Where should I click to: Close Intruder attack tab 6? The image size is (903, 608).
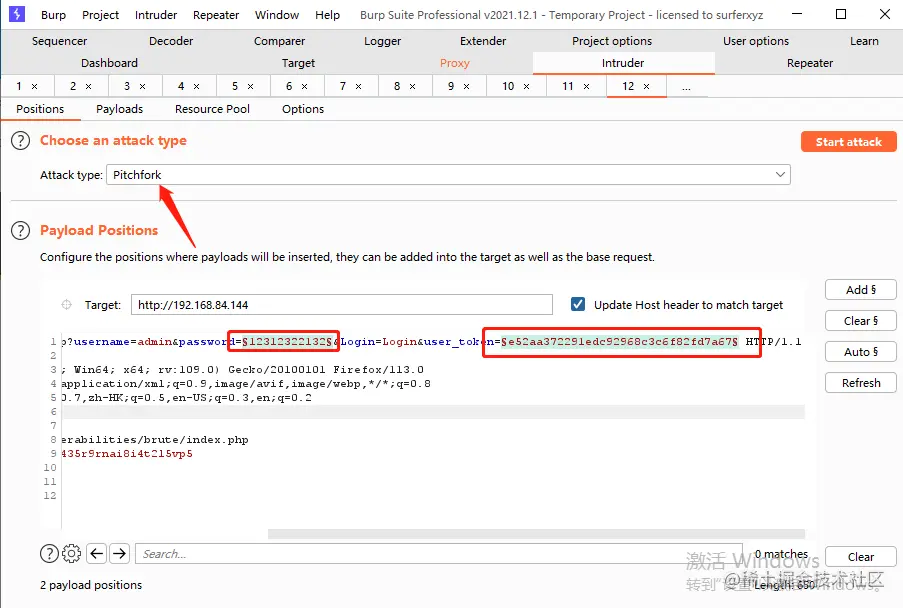305,86
